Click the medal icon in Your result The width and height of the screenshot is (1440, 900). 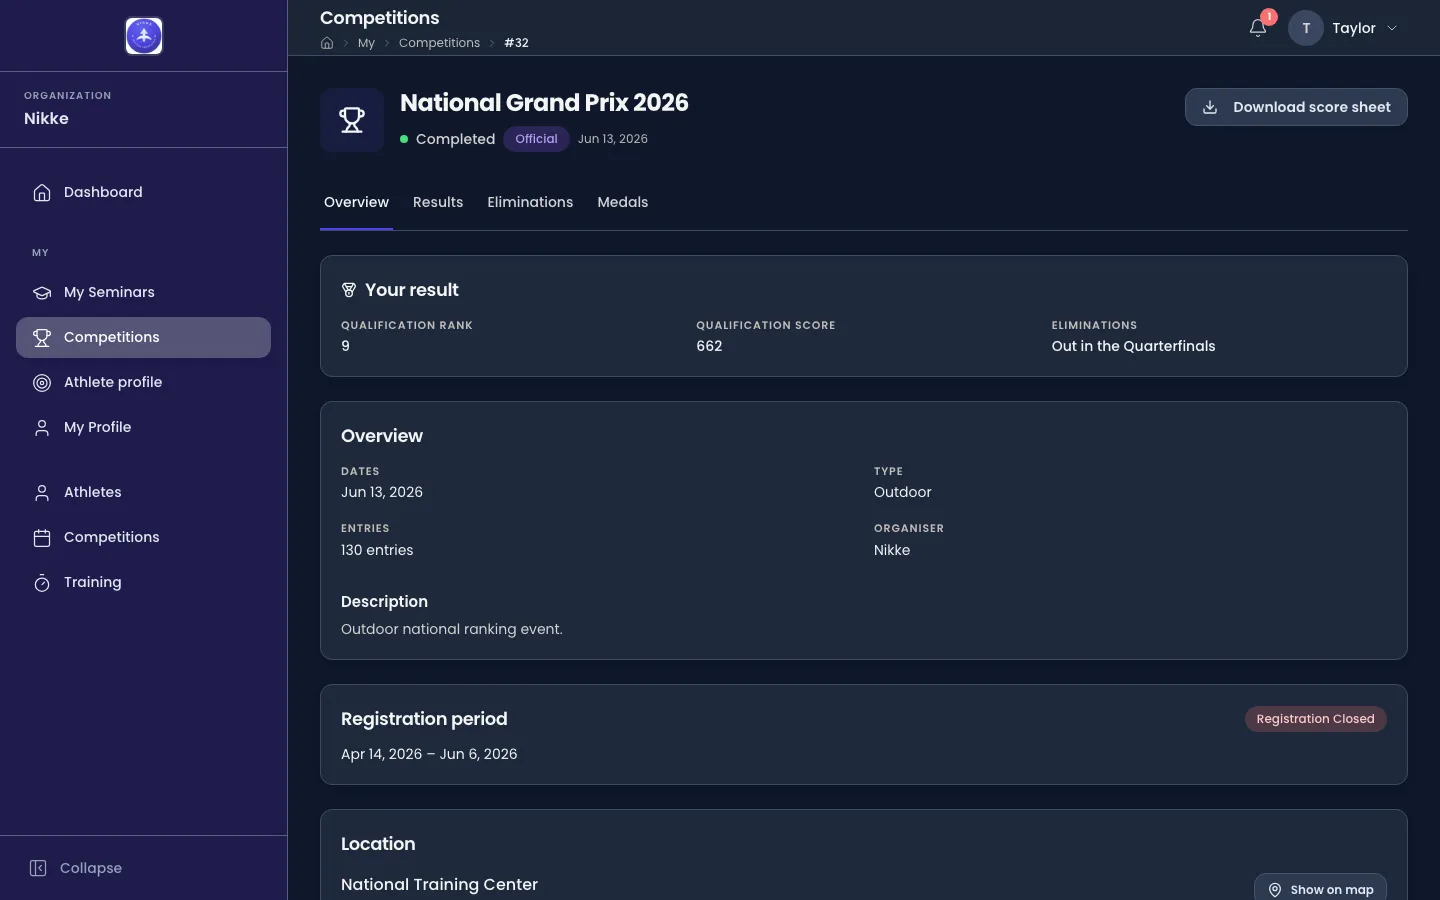349,290
